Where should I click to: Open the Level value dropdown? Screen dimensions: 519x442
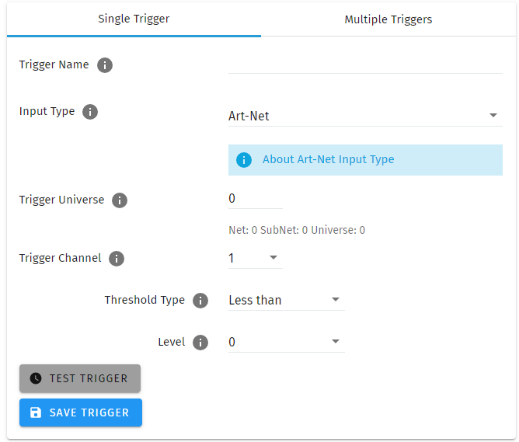point(286,342)
